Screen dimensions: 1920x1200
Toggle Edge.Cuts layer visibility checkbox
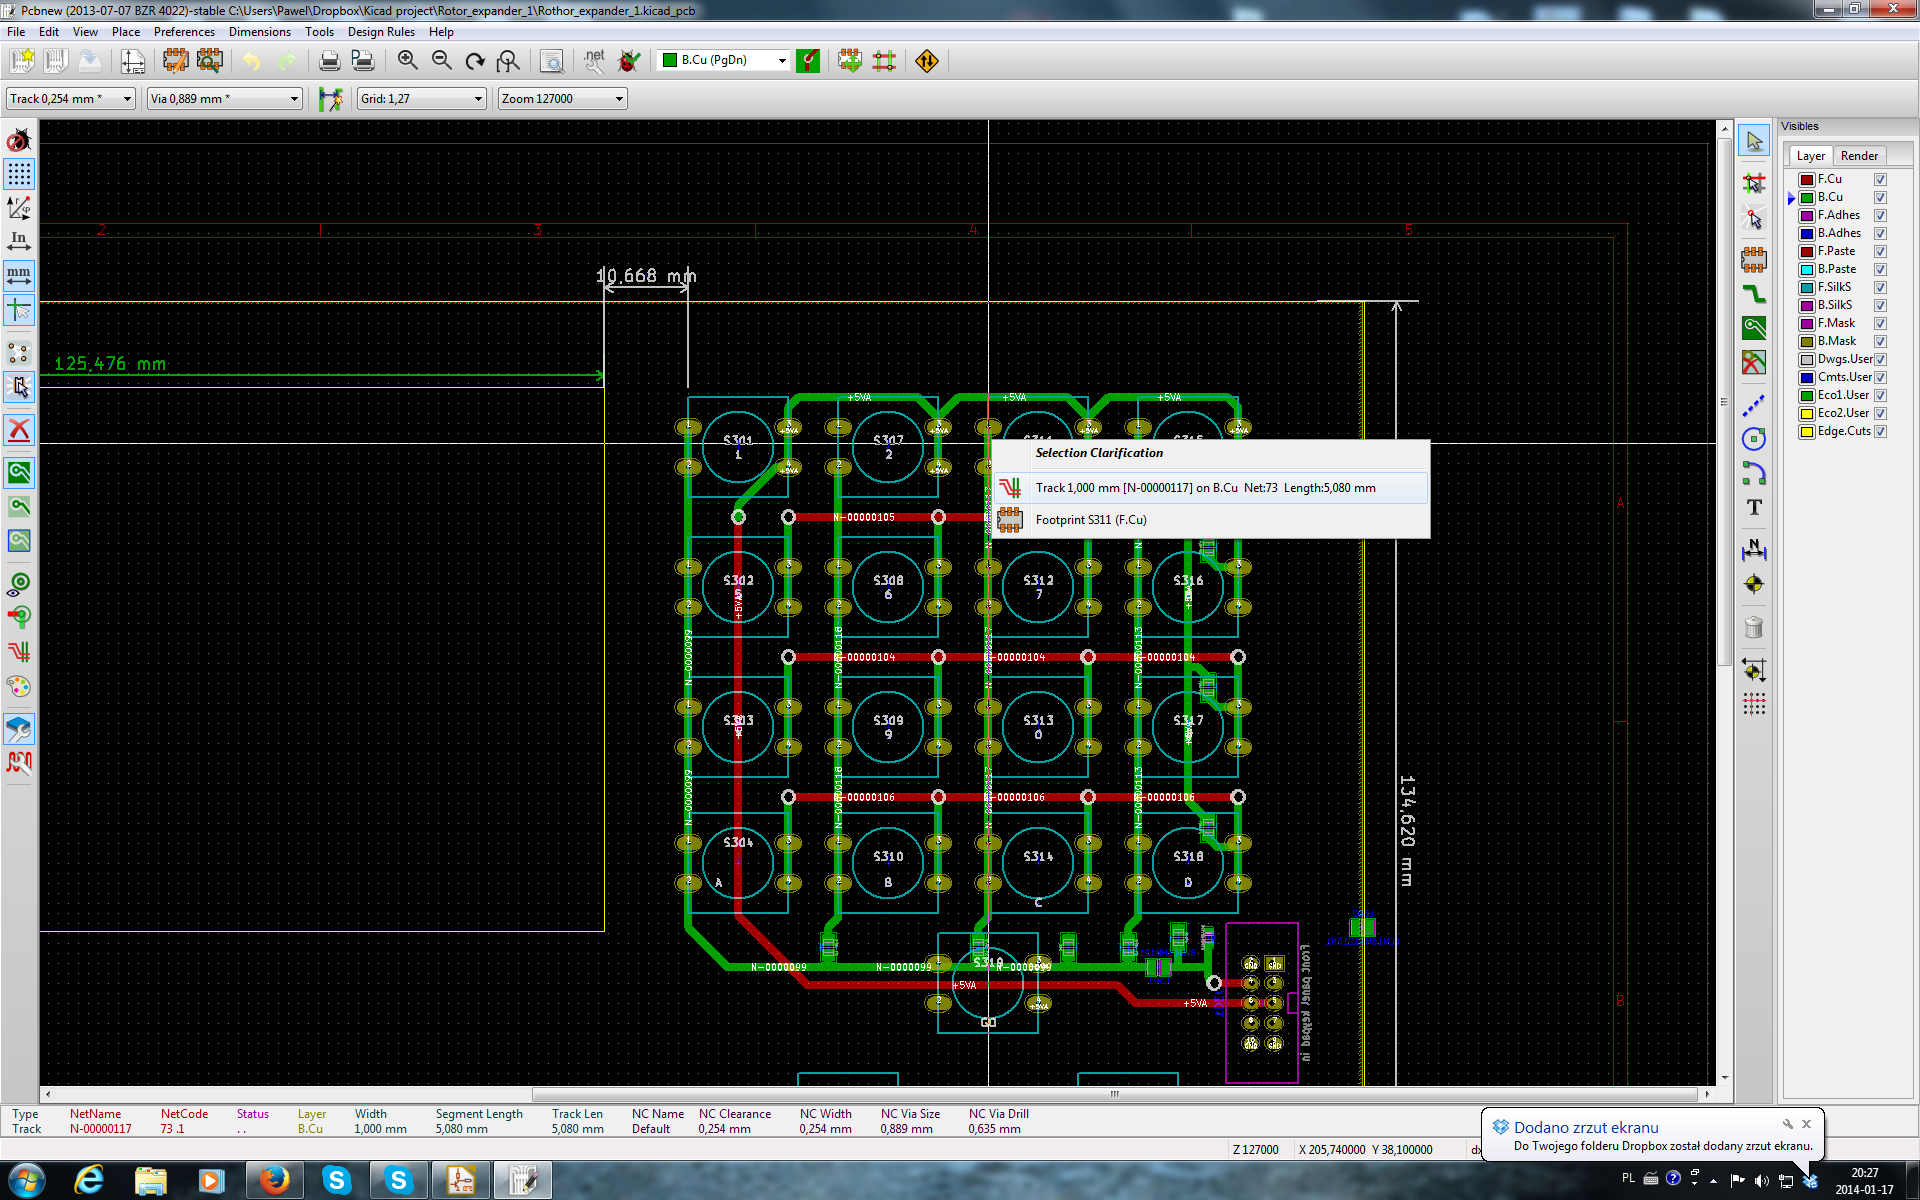tap(1880, 432)
